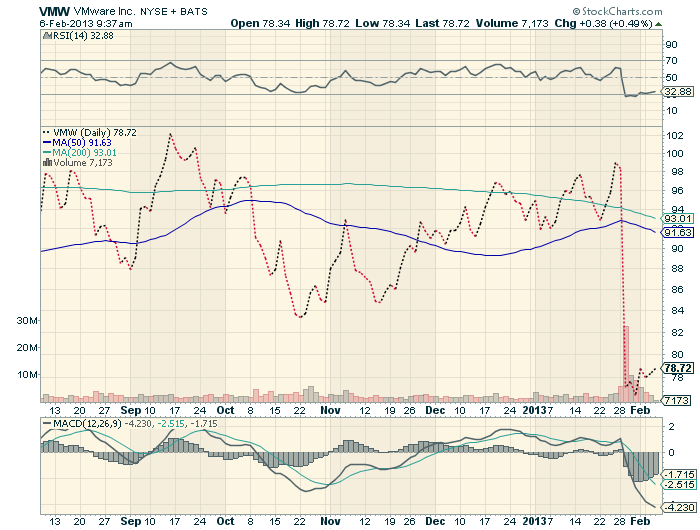This screenshot has height=530, width=700.
Task: Click 'Volume 7,173' in the price legend
Action: [x=83, y=163]
